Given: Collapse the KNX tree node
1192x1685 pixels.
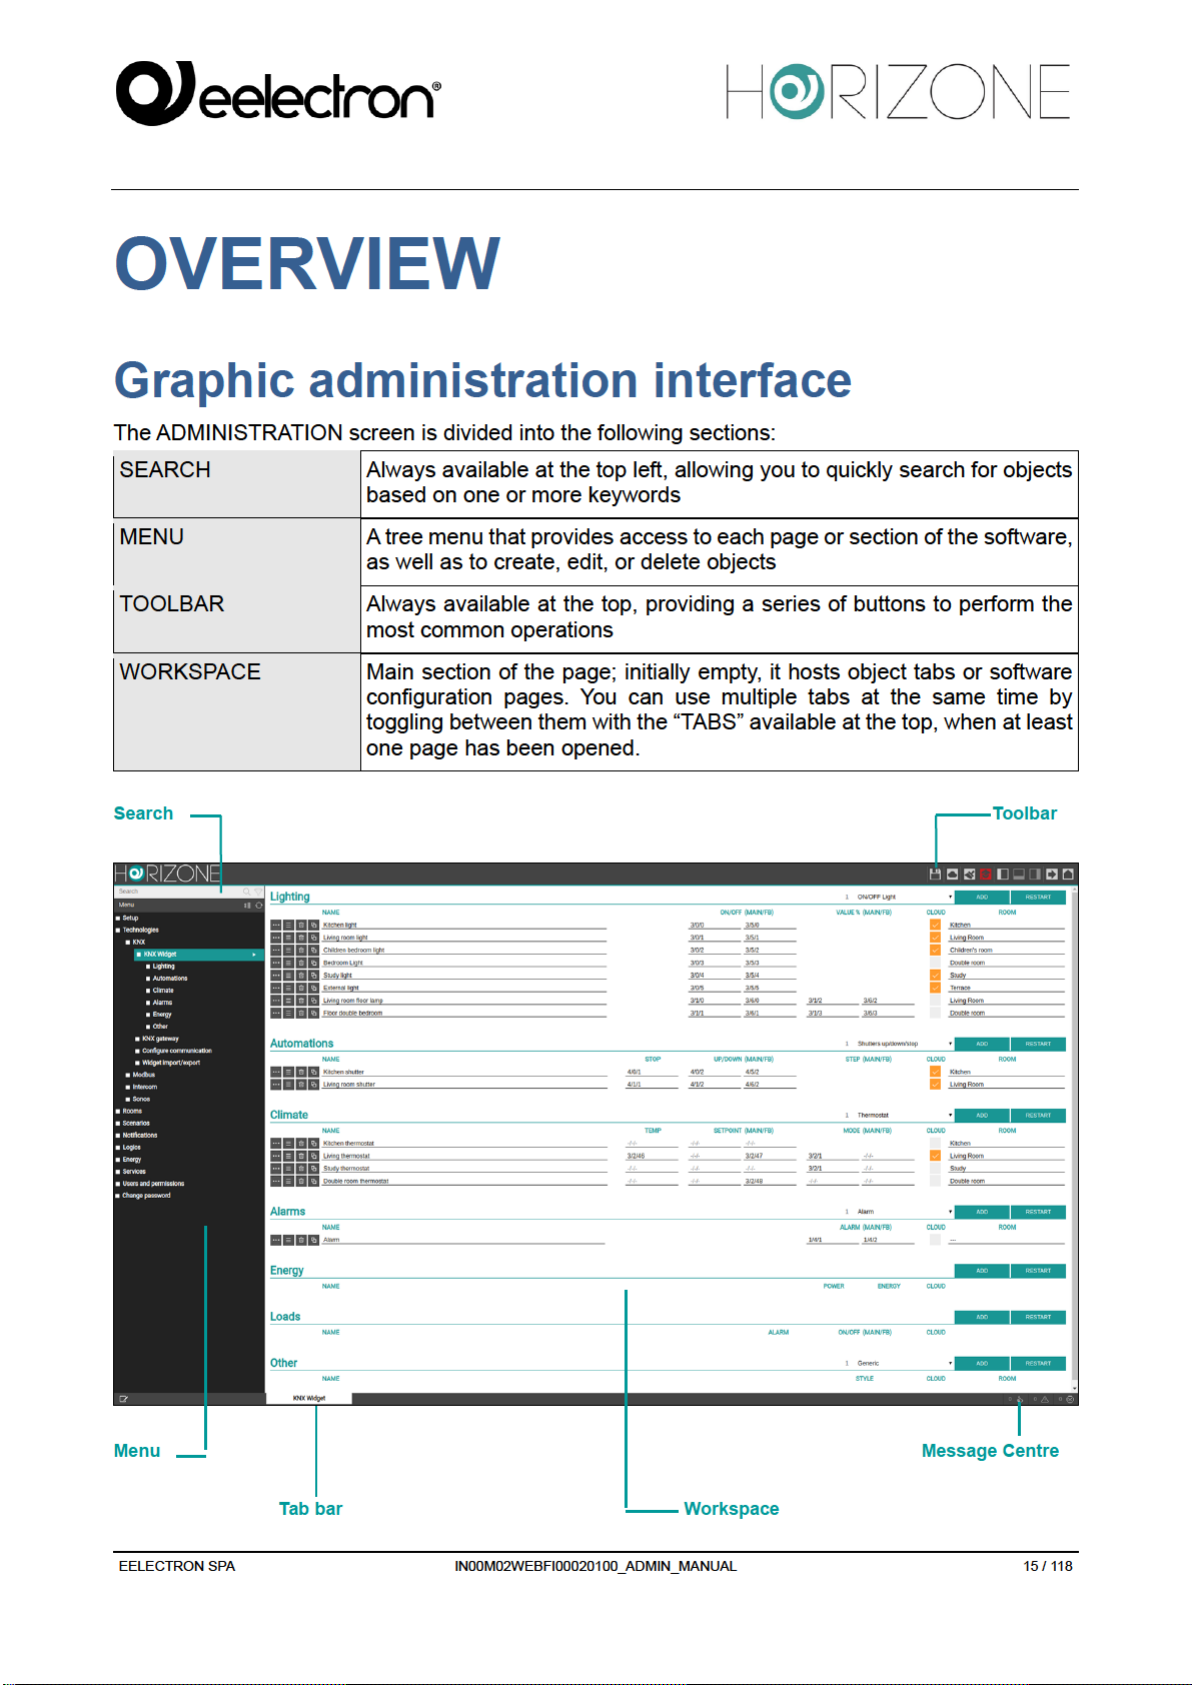Looking at the screenshot, I should (128, 942).
